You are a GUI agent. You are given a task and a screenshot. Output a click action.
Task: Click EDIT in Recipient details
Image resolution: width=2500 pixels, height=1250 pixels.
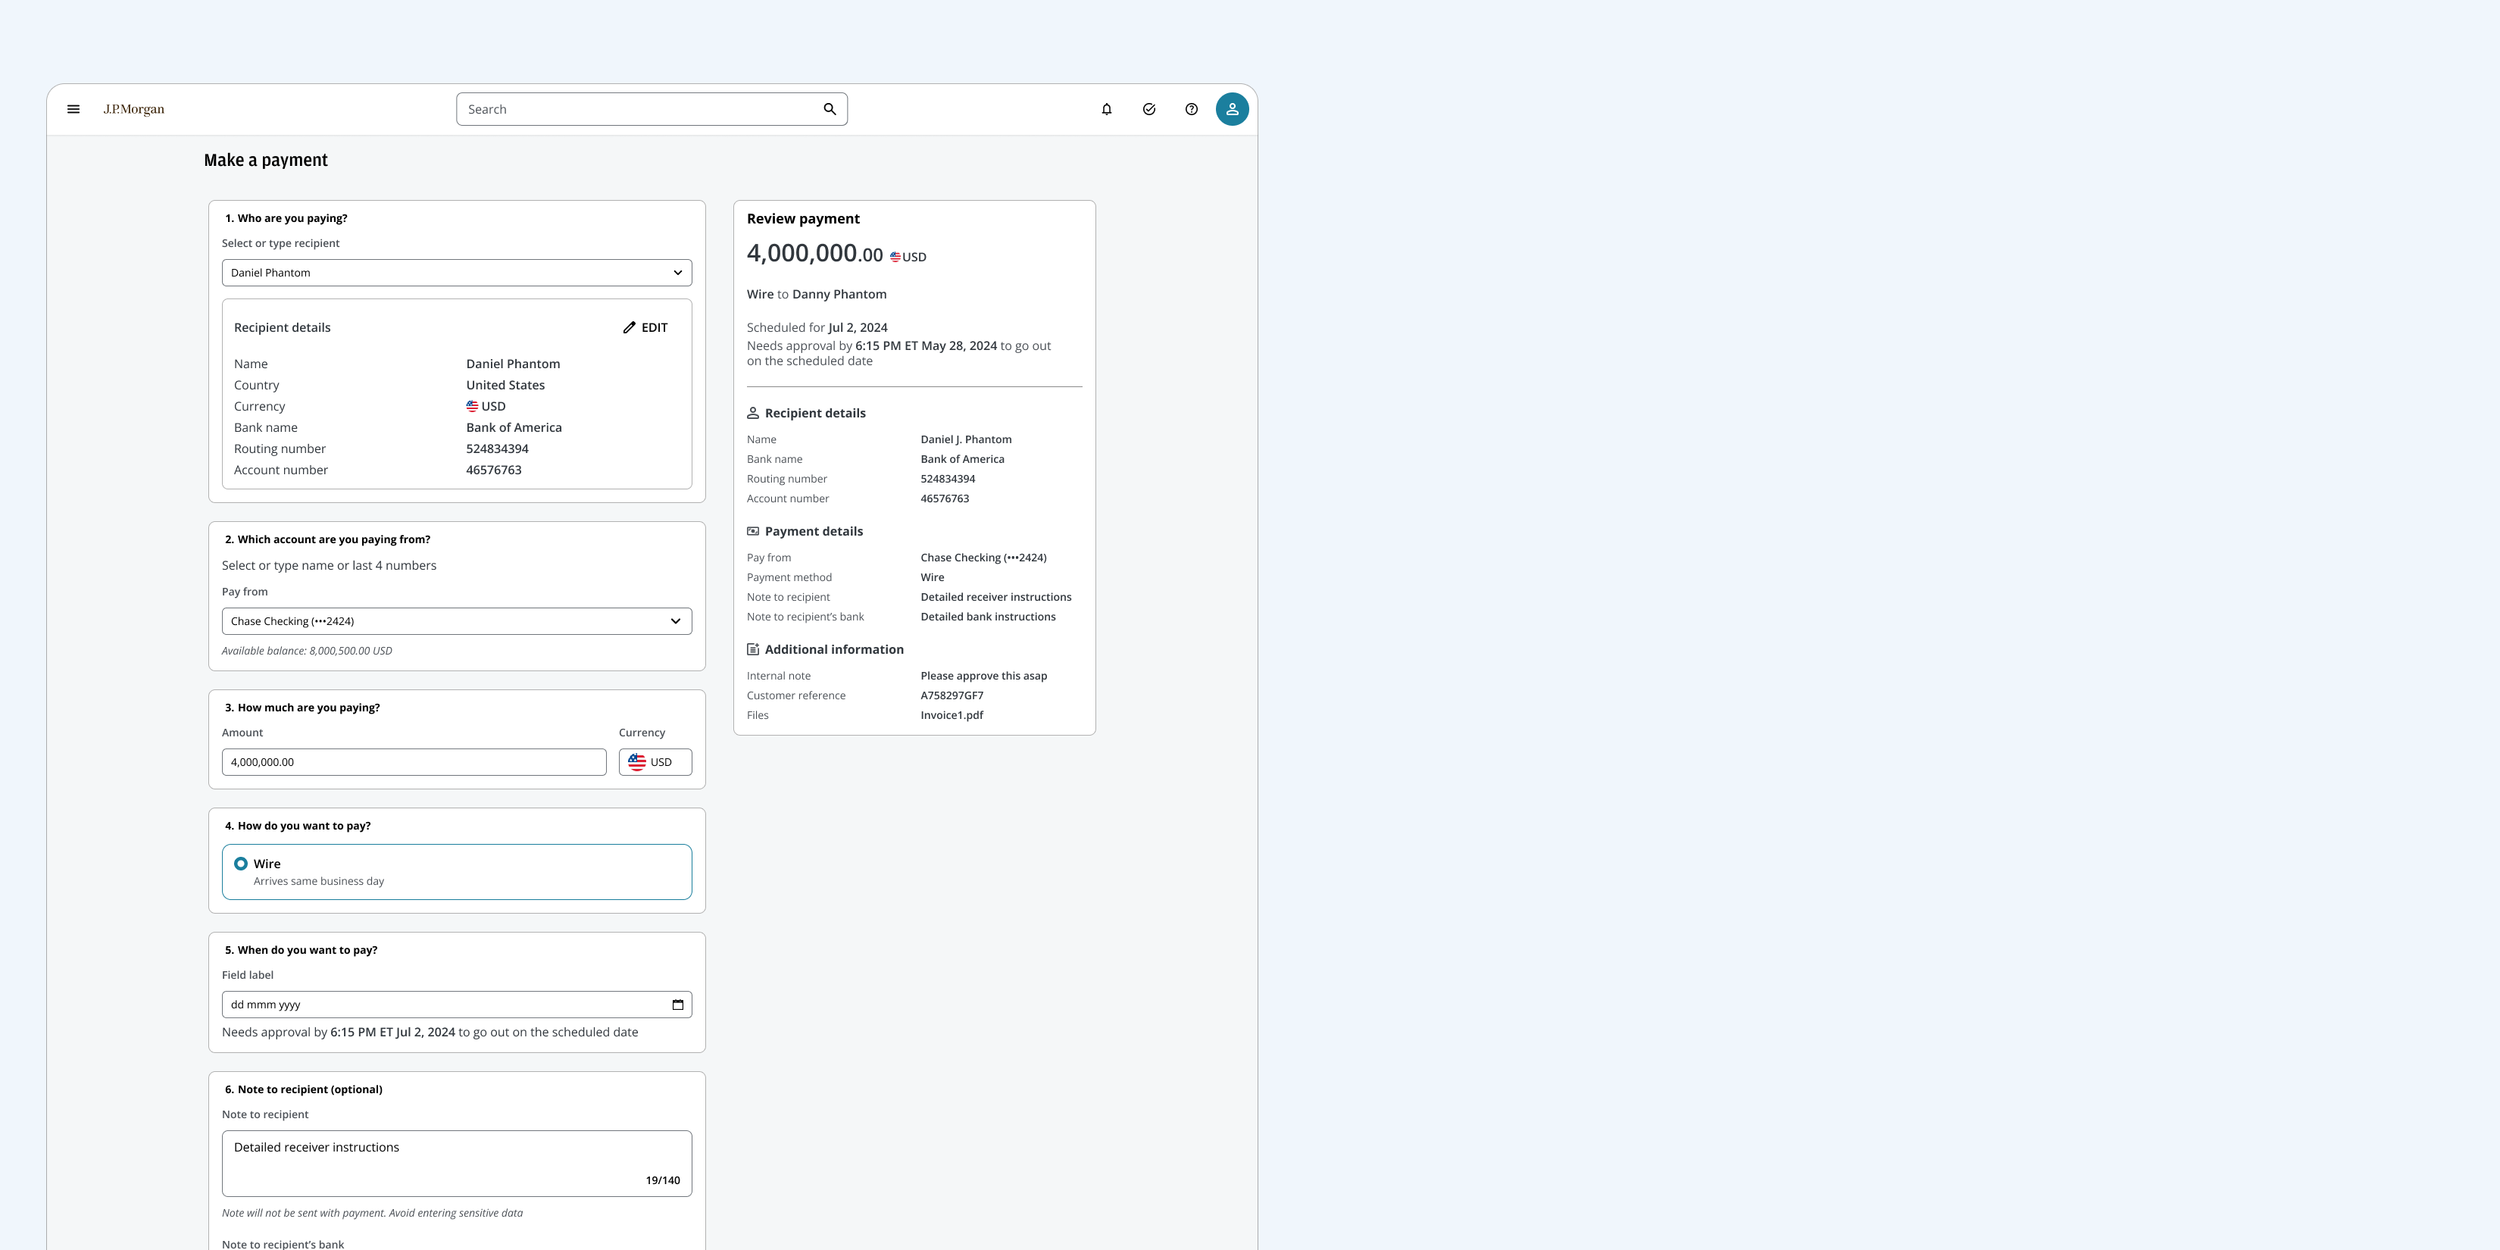(654, 328)
